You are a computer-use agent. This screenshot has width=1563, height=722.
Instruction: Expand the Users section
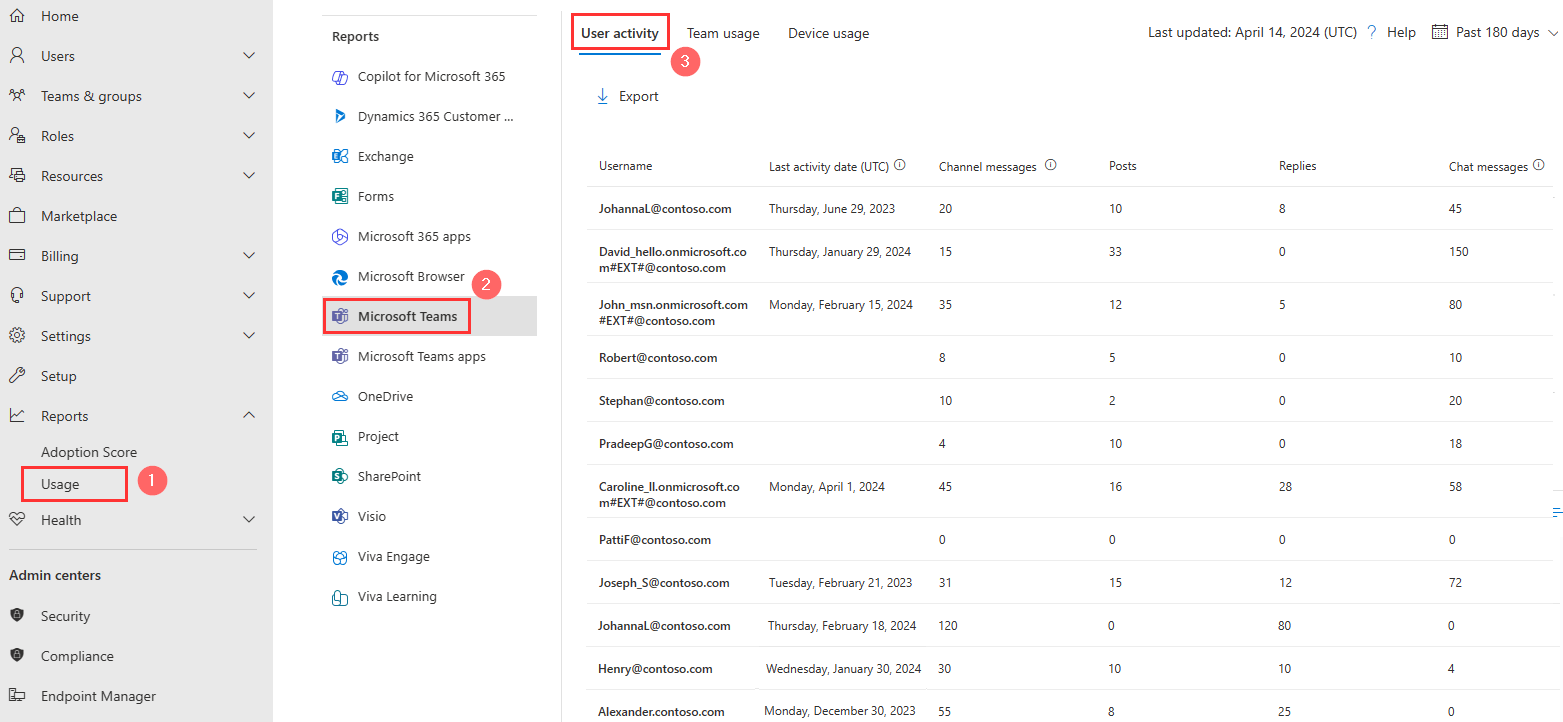pos(248,55)
